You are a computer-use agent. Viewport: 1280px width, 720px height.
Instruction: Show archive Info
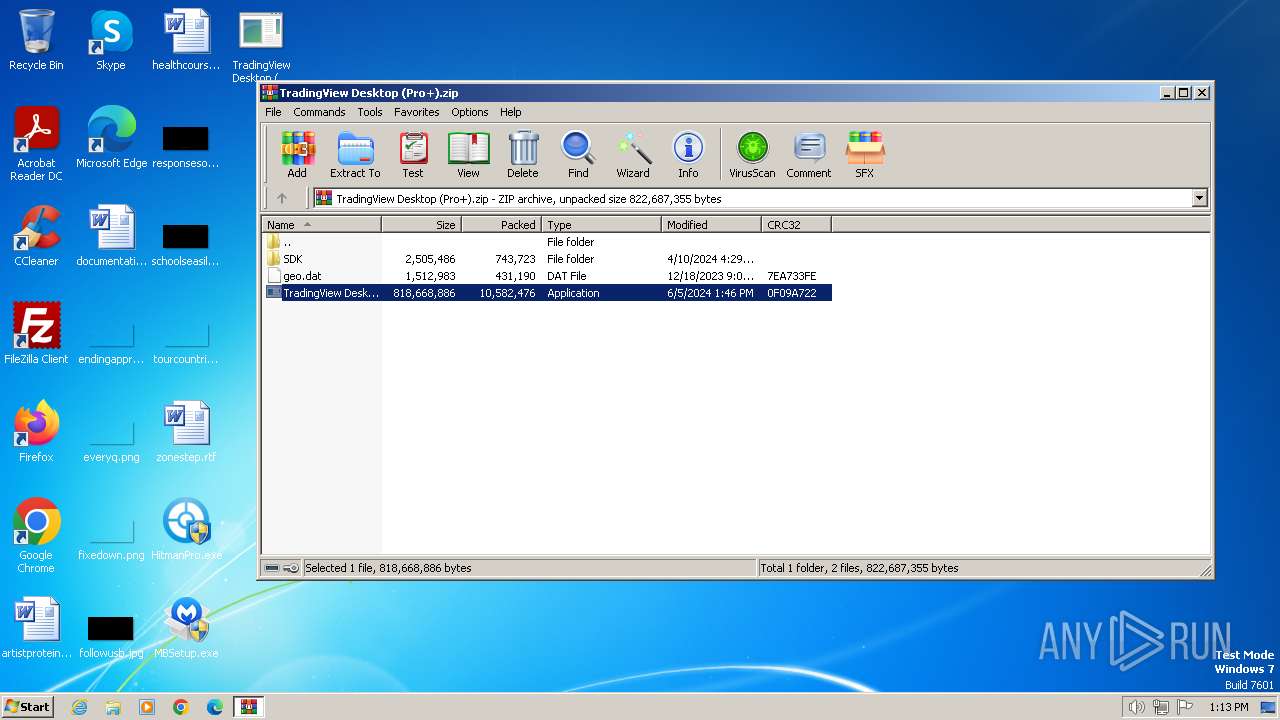688,154
